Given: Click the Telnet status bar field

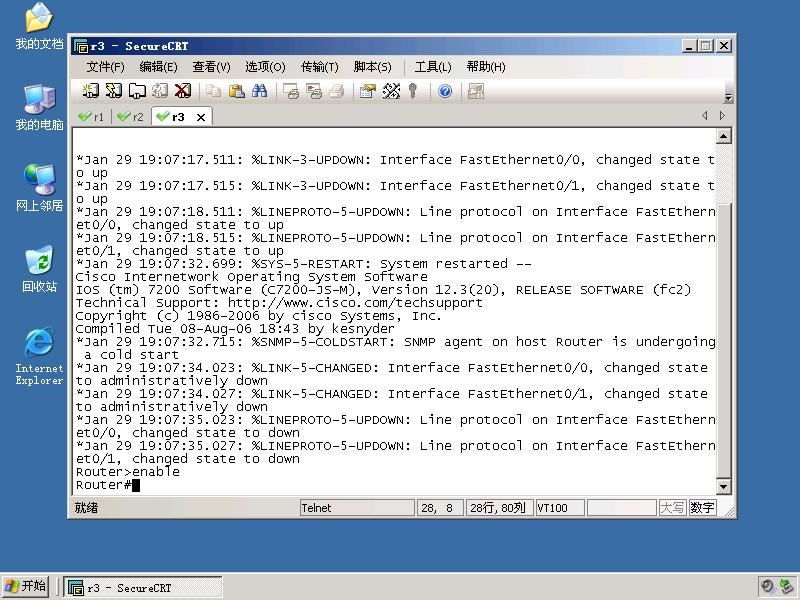Looking at the screenshot, I should coord(357,508).
